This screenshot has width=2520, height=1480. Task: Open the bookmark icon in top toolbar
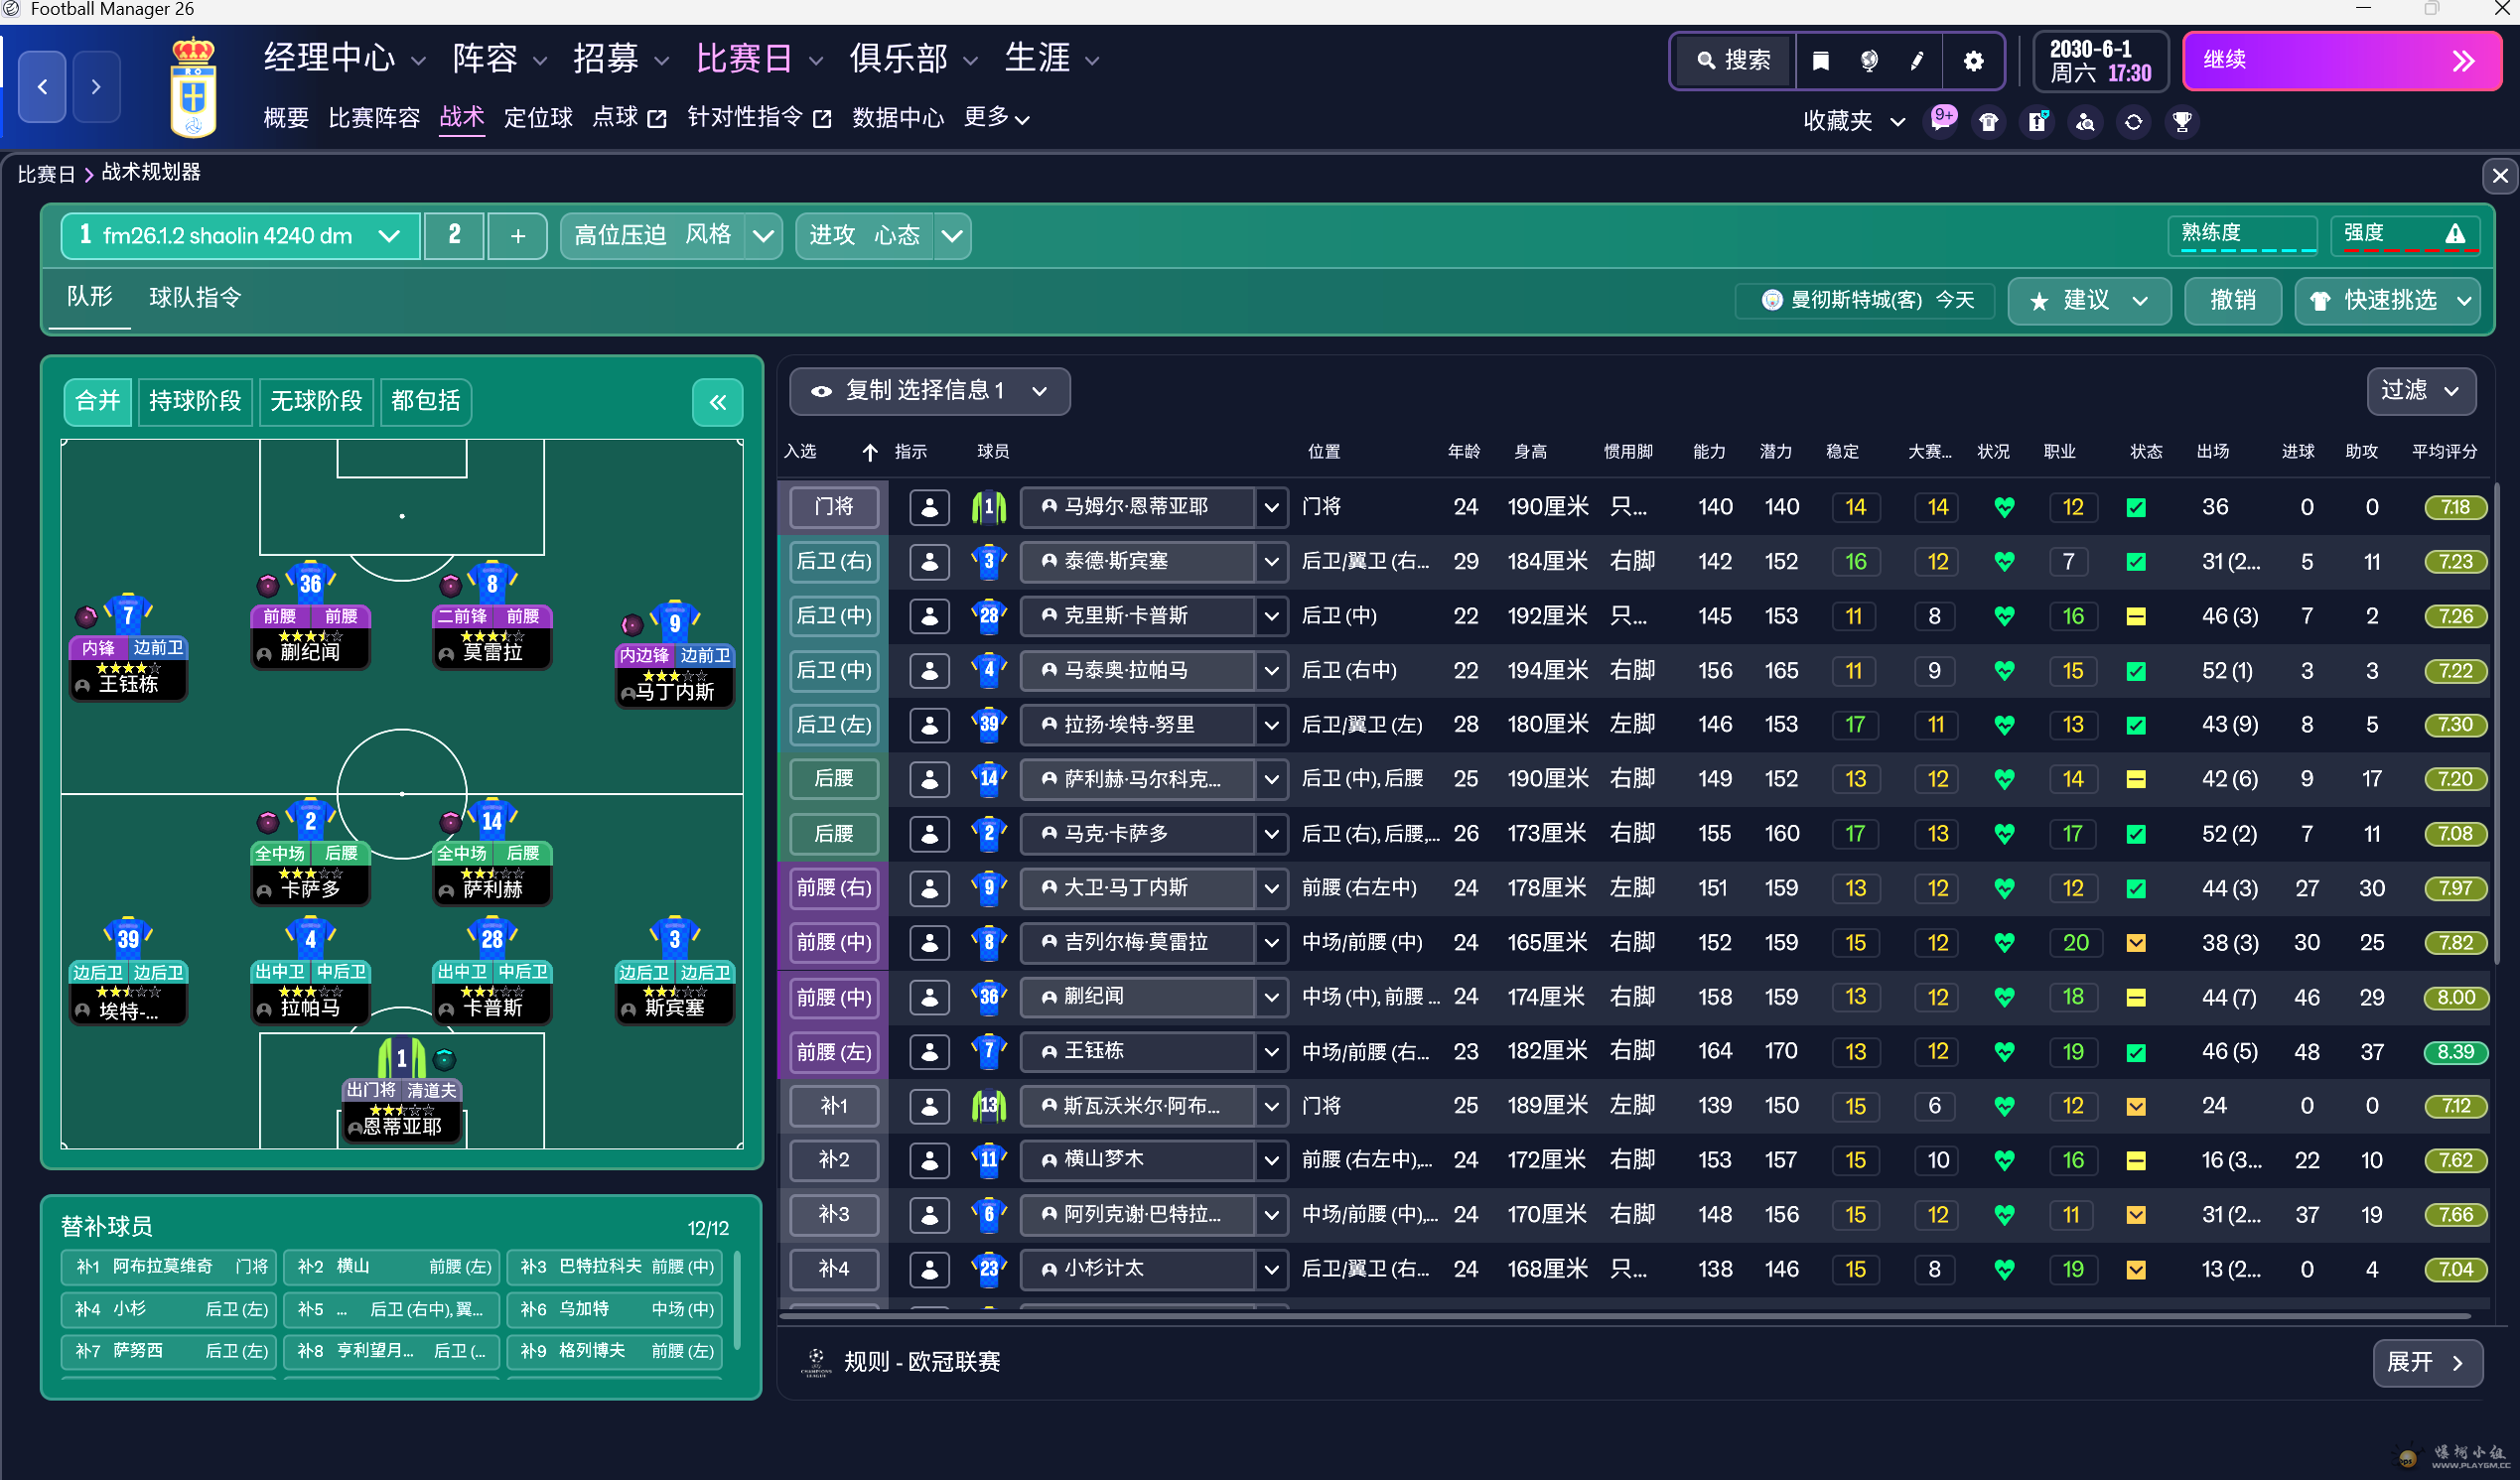point(1820,61)
